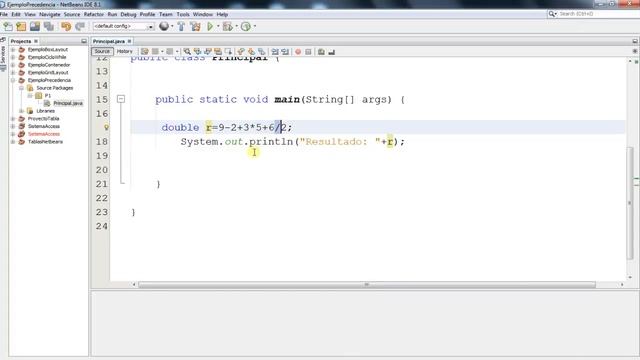Click the Debug Project icon
Image resolution: width=640 pixels, height=360 pixels.
pyautogui.click(x=228, y=27)
